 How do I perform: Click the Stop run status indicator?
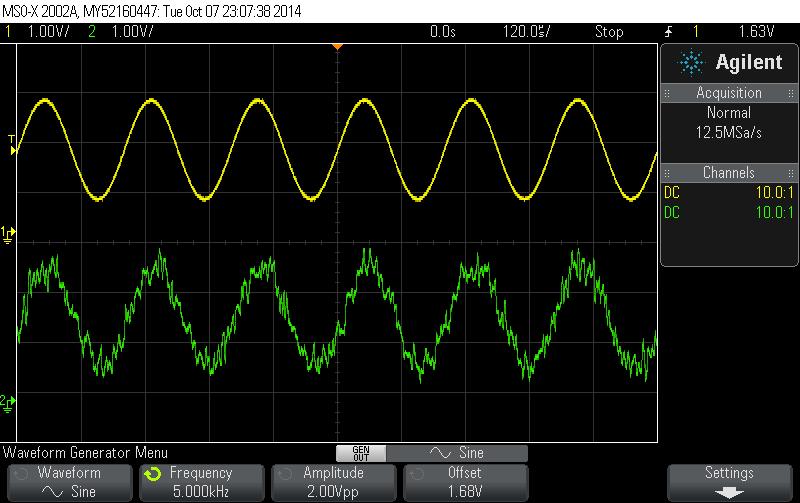[x=609, y=32]
